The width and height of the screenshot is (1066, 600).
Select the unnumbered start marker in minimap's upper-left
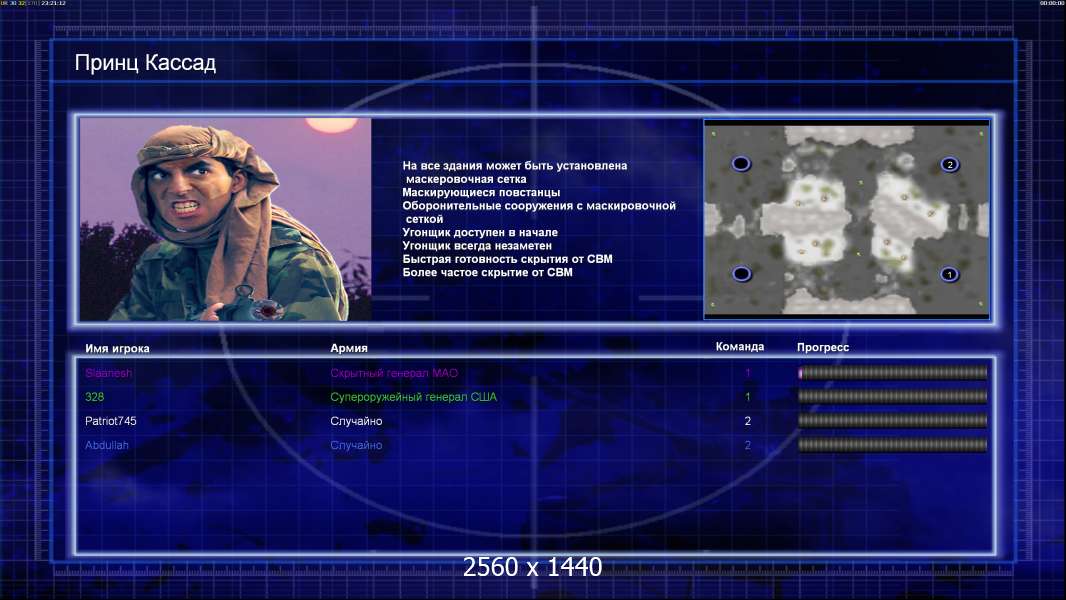click(x=741, y=164)
